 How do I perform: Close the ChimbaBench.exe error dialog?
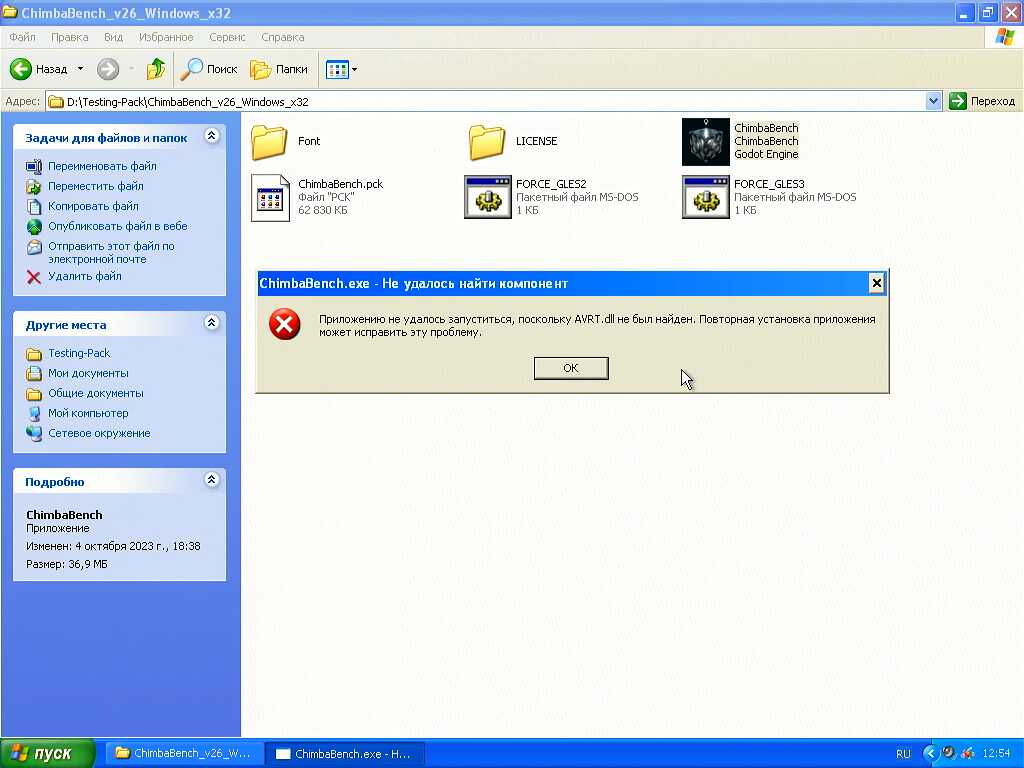[876, 283]
